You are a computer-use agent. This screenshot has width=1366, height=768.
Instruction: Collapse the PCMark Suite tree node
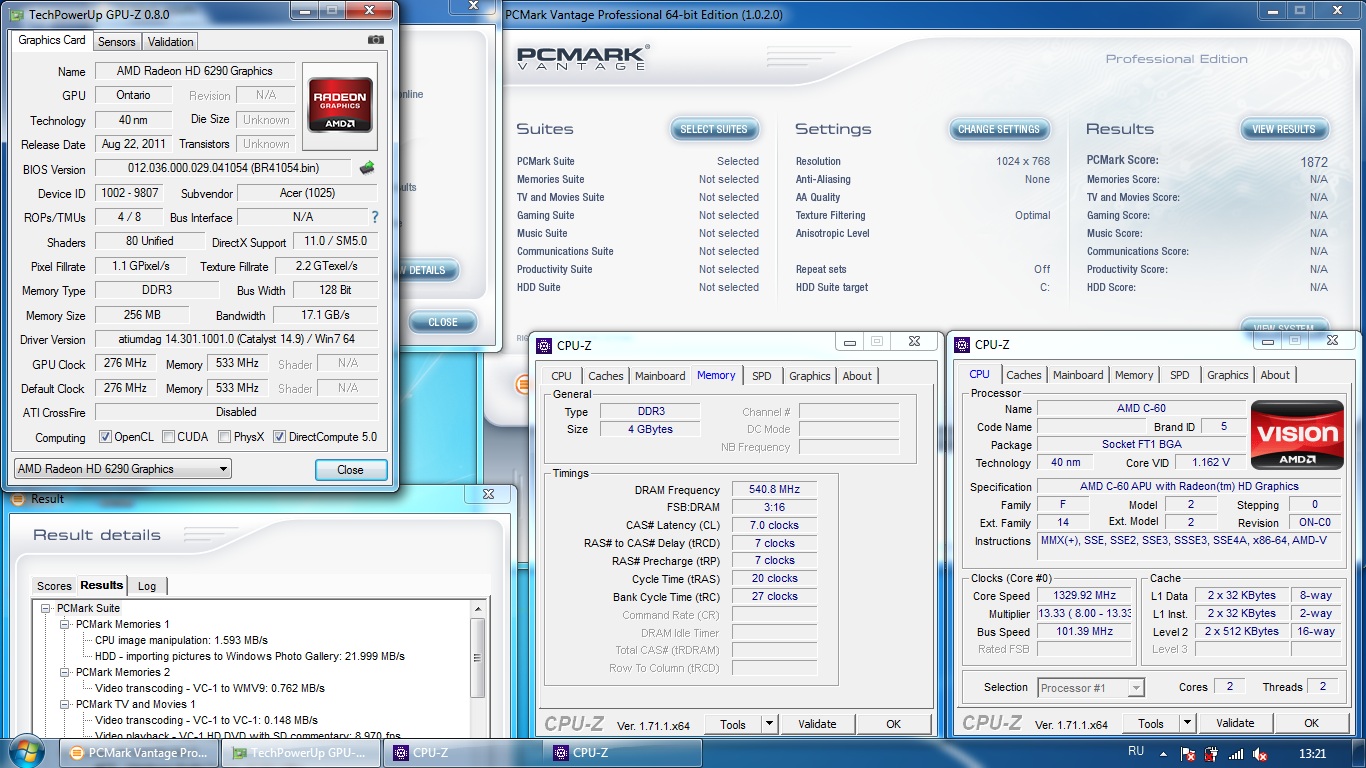46,608
